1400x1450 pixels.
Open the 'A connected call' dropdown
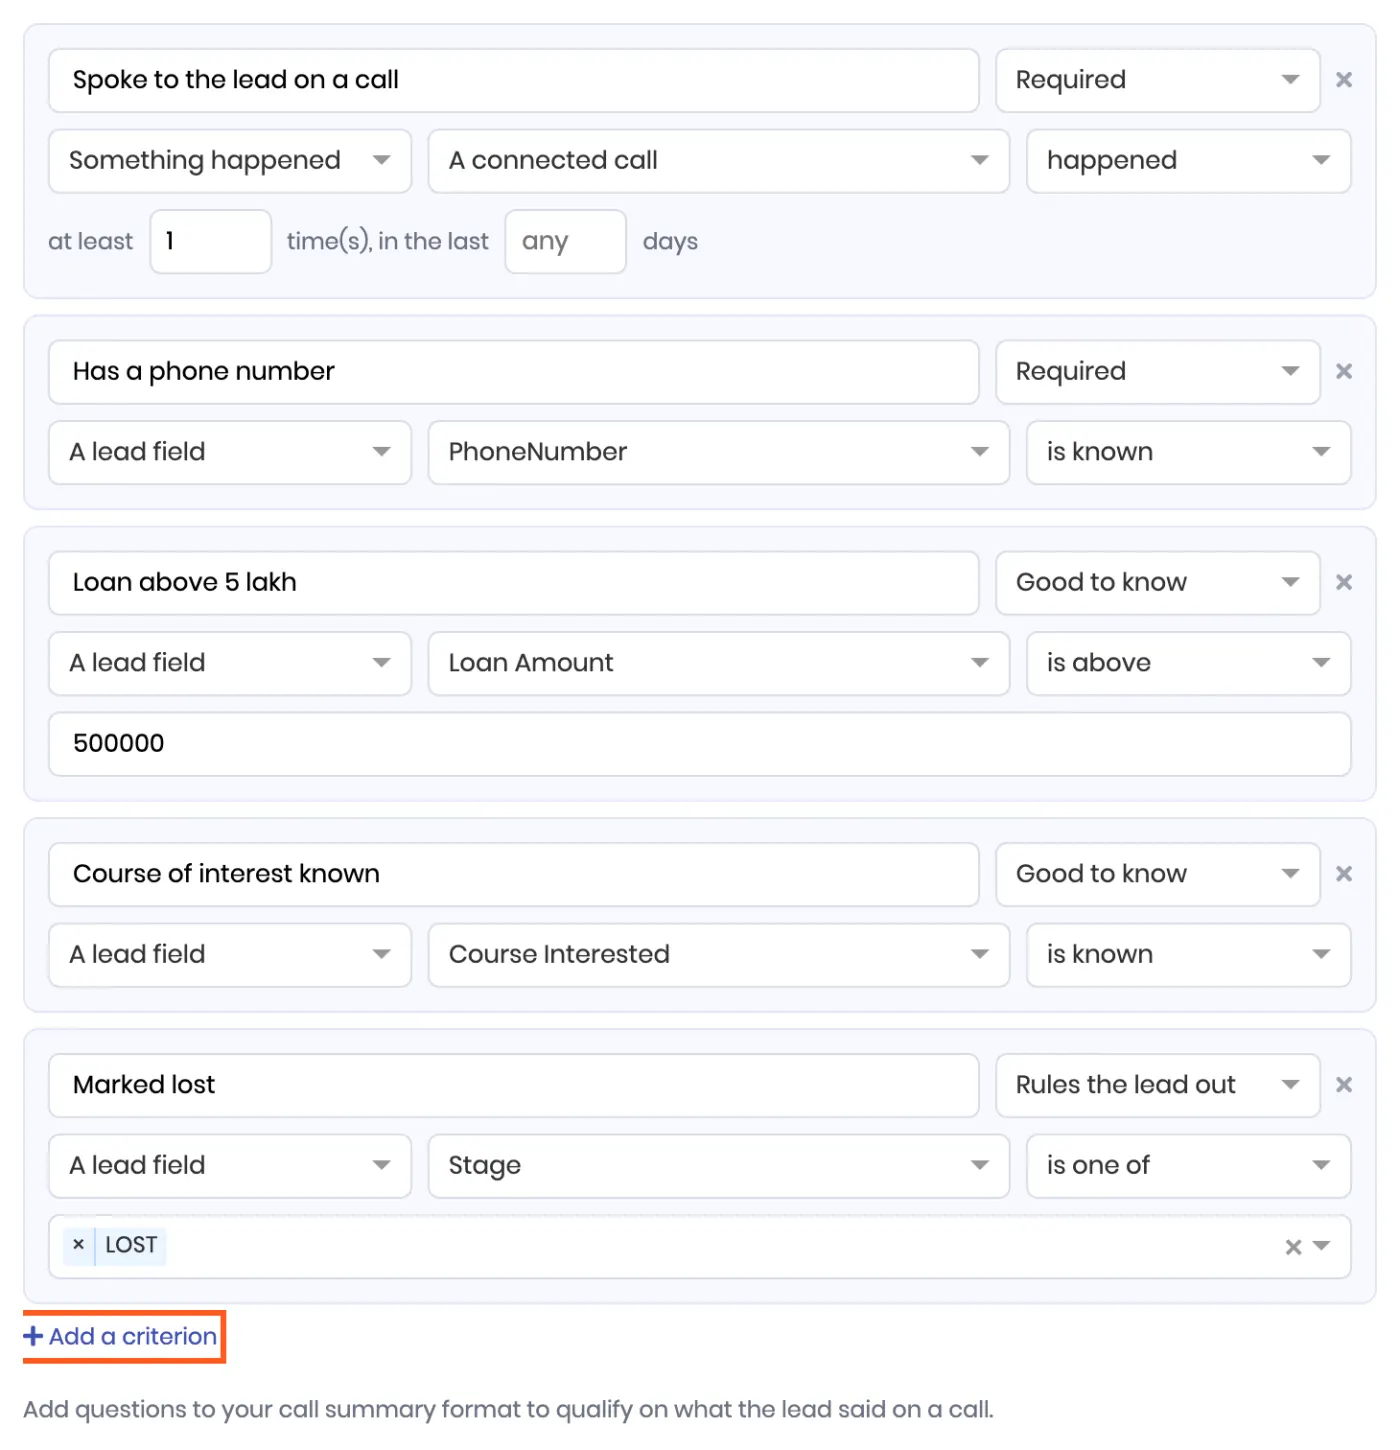point(719,161)
